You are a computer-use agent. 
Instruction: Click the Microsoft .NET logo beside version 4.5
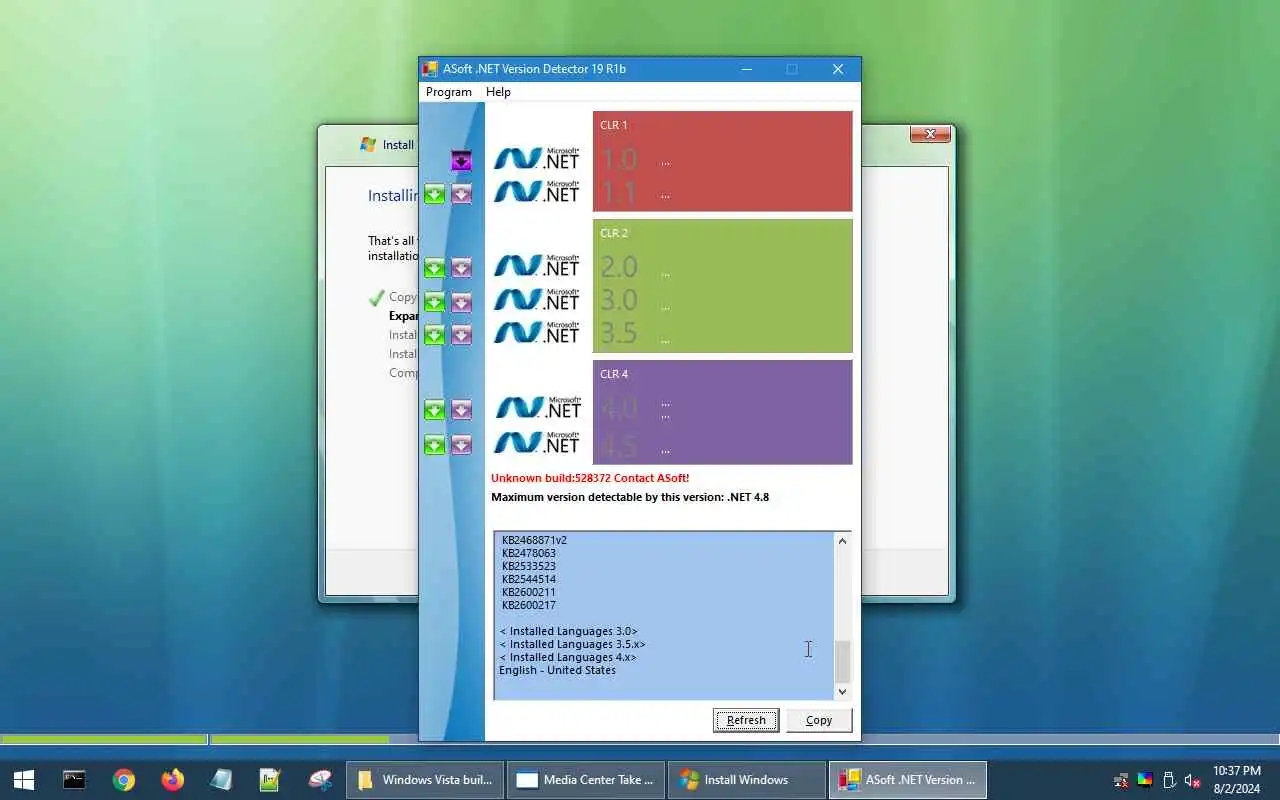(538, 441)
